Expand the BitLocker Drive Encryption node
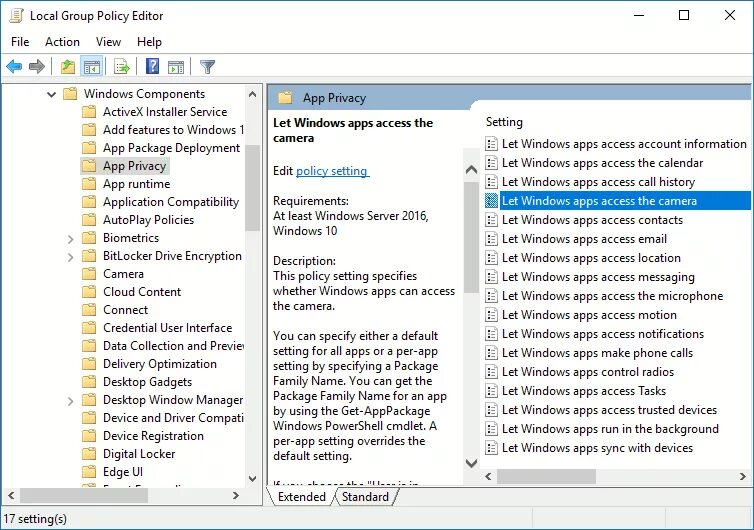The height and width of the screenshot is (530, 754). click(70, 257)
